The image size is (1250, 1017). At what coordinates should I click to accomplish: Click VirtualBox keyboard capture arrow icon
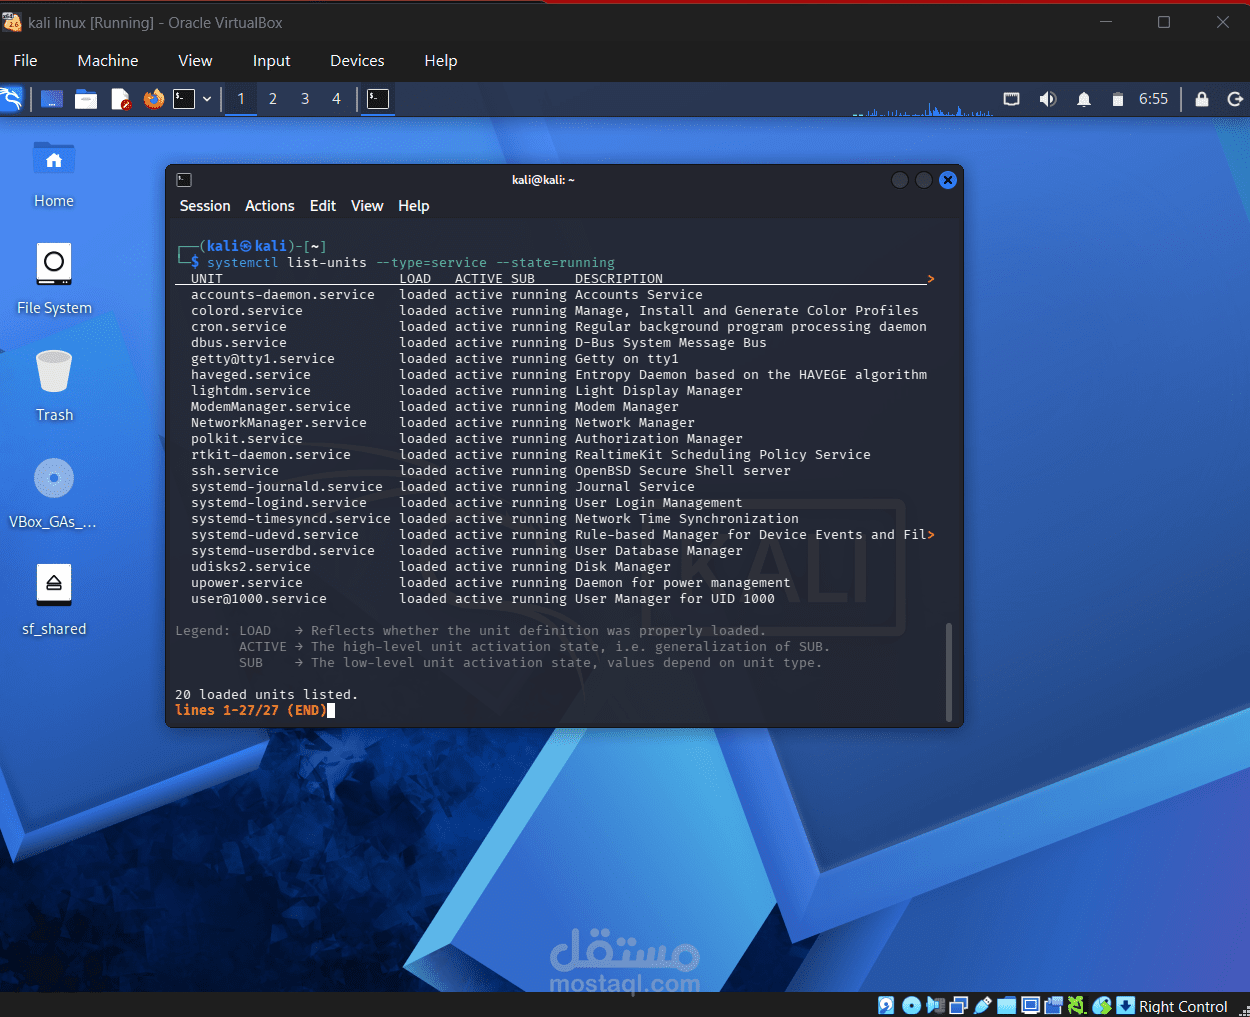1126,1006
